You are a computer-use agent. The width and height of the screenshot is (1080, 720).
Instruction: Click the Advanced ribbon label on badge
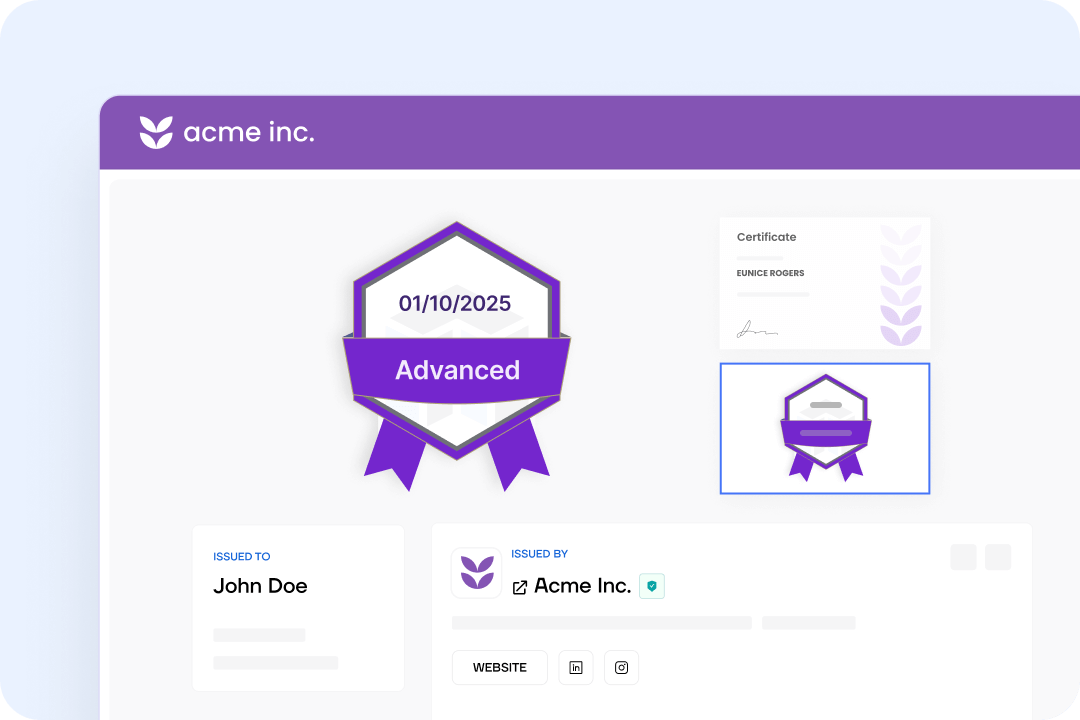pos(457,370)
